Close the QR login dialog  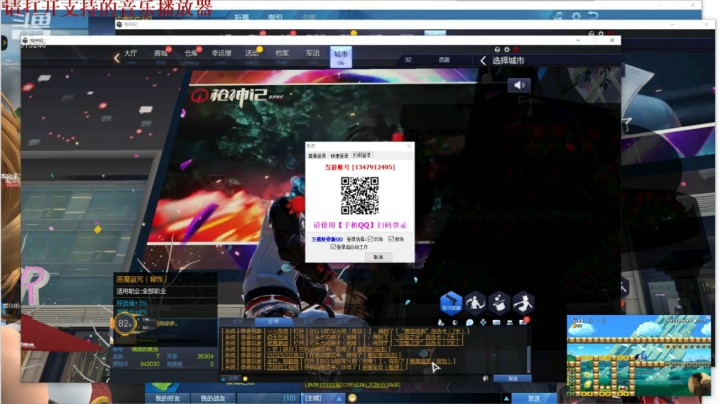pos(409,146)
